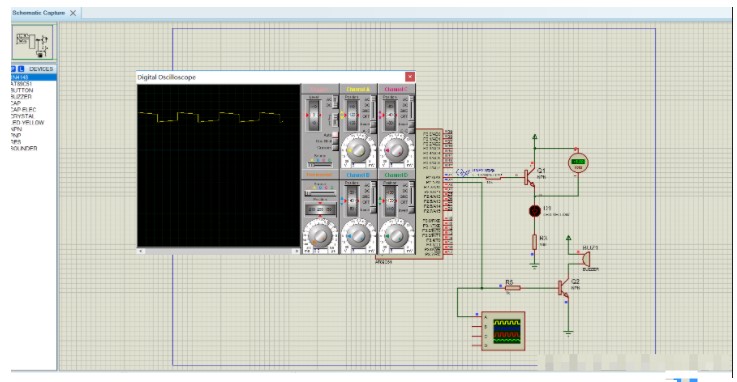Toggle the Cursors button on oscilloscope
The height and width of the screenshot is (382, 737).
click(335, 148)
